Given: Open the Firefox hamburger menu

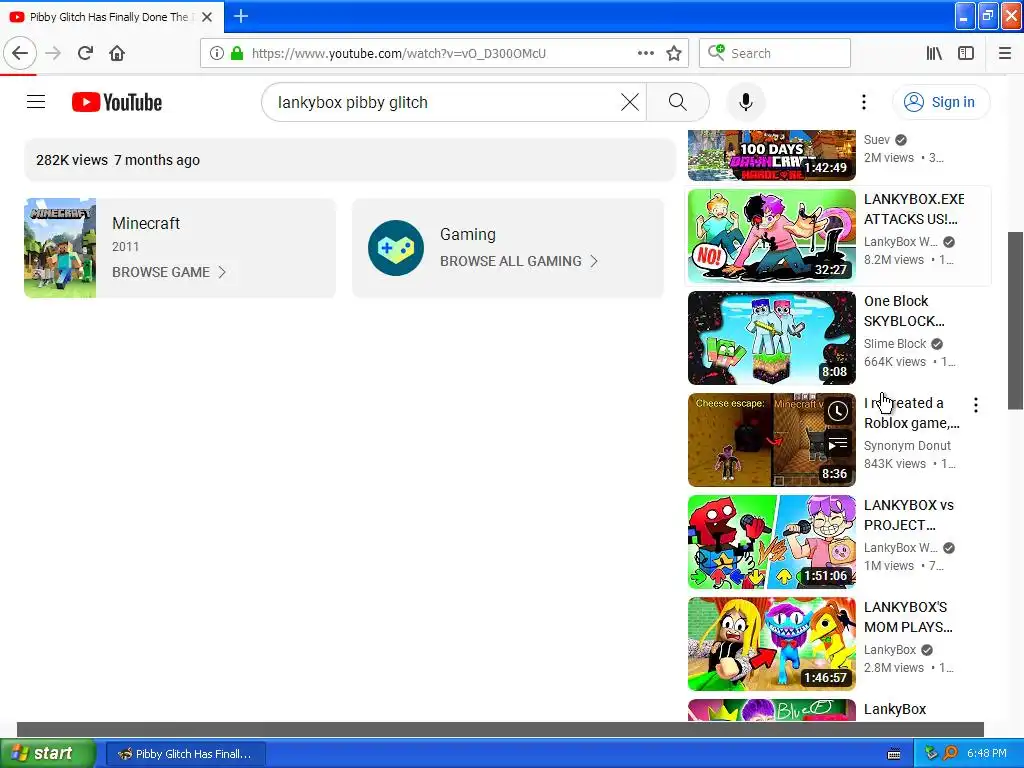Looking at the screenshot, I should click(x=1005, y=54).
